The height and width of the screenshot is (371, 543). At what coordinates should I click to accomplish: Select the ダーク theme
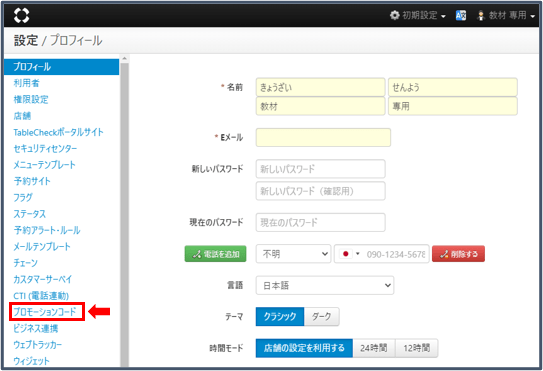click(x=322, y=317)
